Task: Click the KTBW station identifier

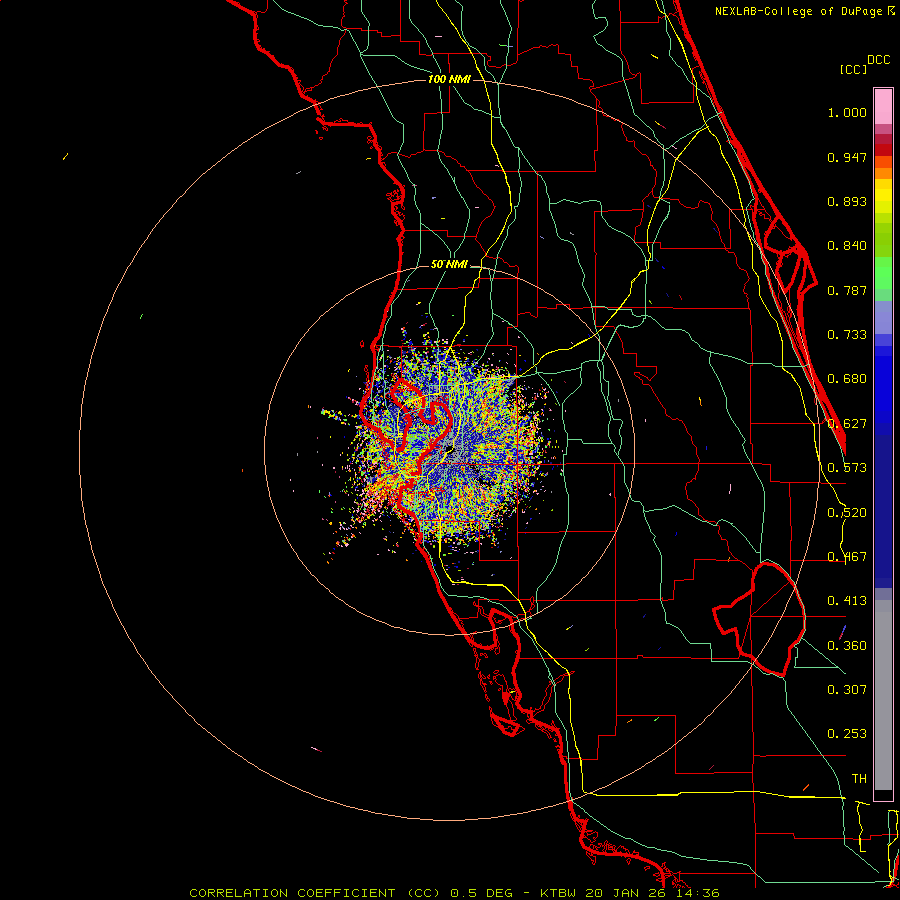Action: [x=557, y=893]
